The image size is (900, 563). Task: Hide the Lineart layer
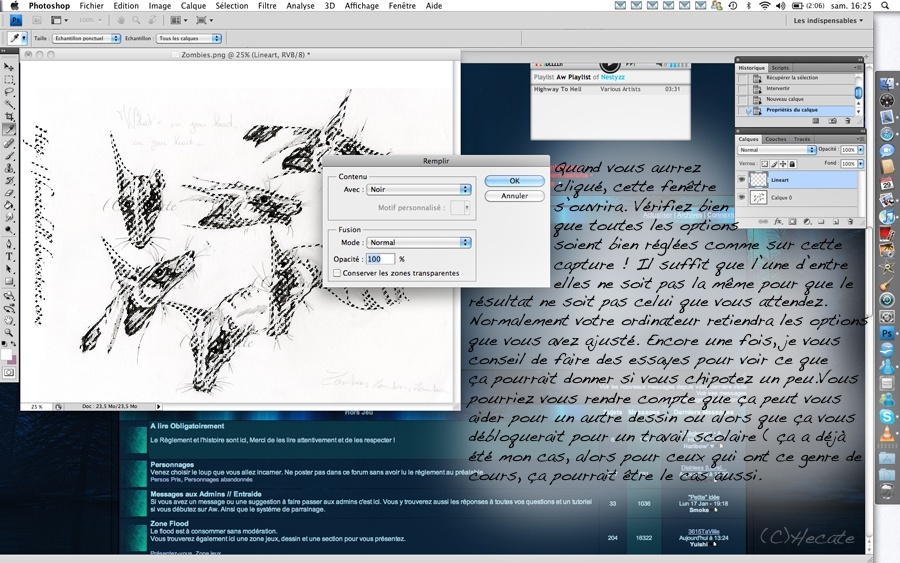[742, 180]
